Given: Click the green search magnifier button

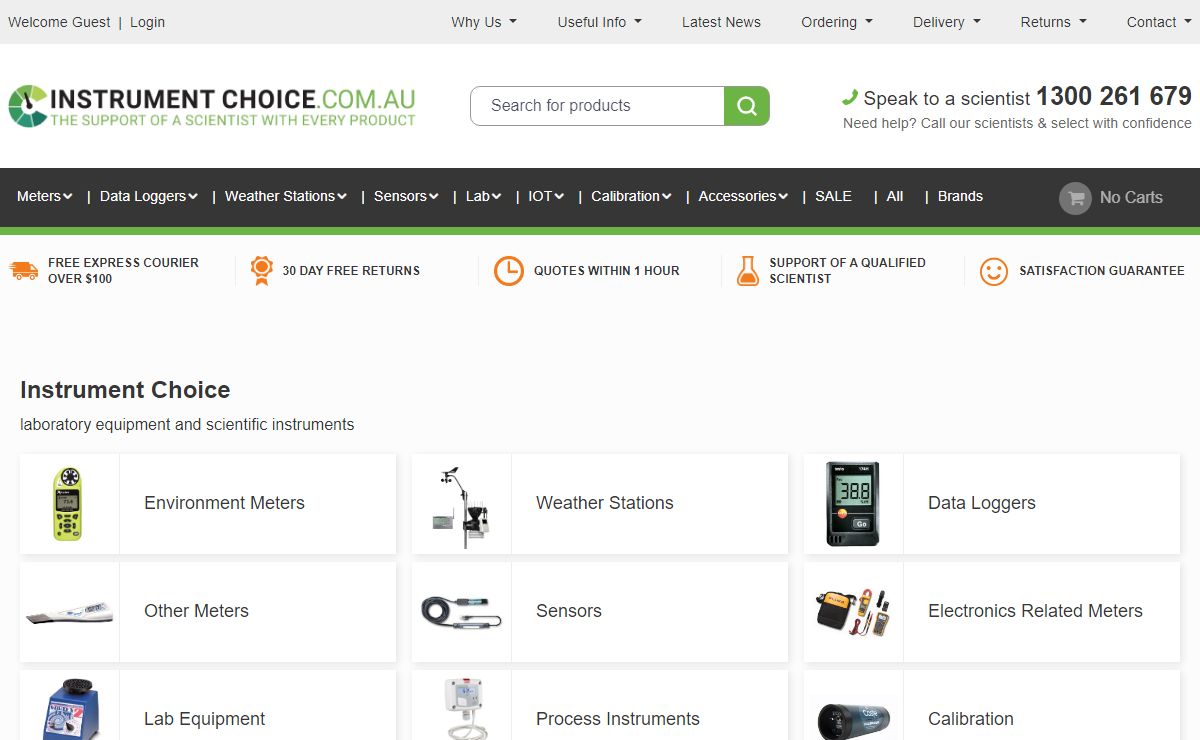Looking at the screenshot, I should (x=747, y=106).
